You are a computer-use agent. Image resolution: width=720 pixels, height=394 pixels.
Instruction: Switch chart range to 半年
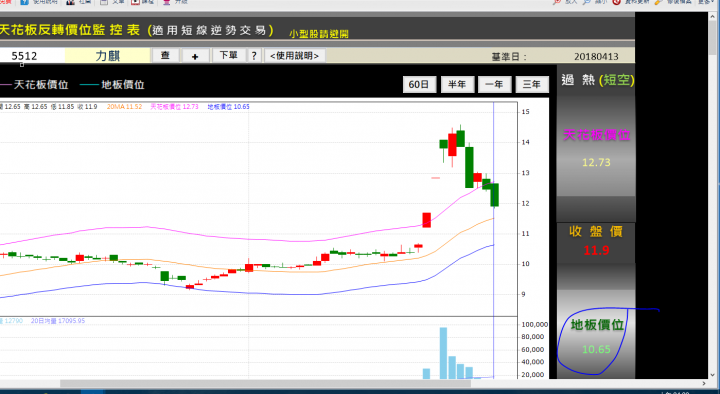(x=457, y=84)
